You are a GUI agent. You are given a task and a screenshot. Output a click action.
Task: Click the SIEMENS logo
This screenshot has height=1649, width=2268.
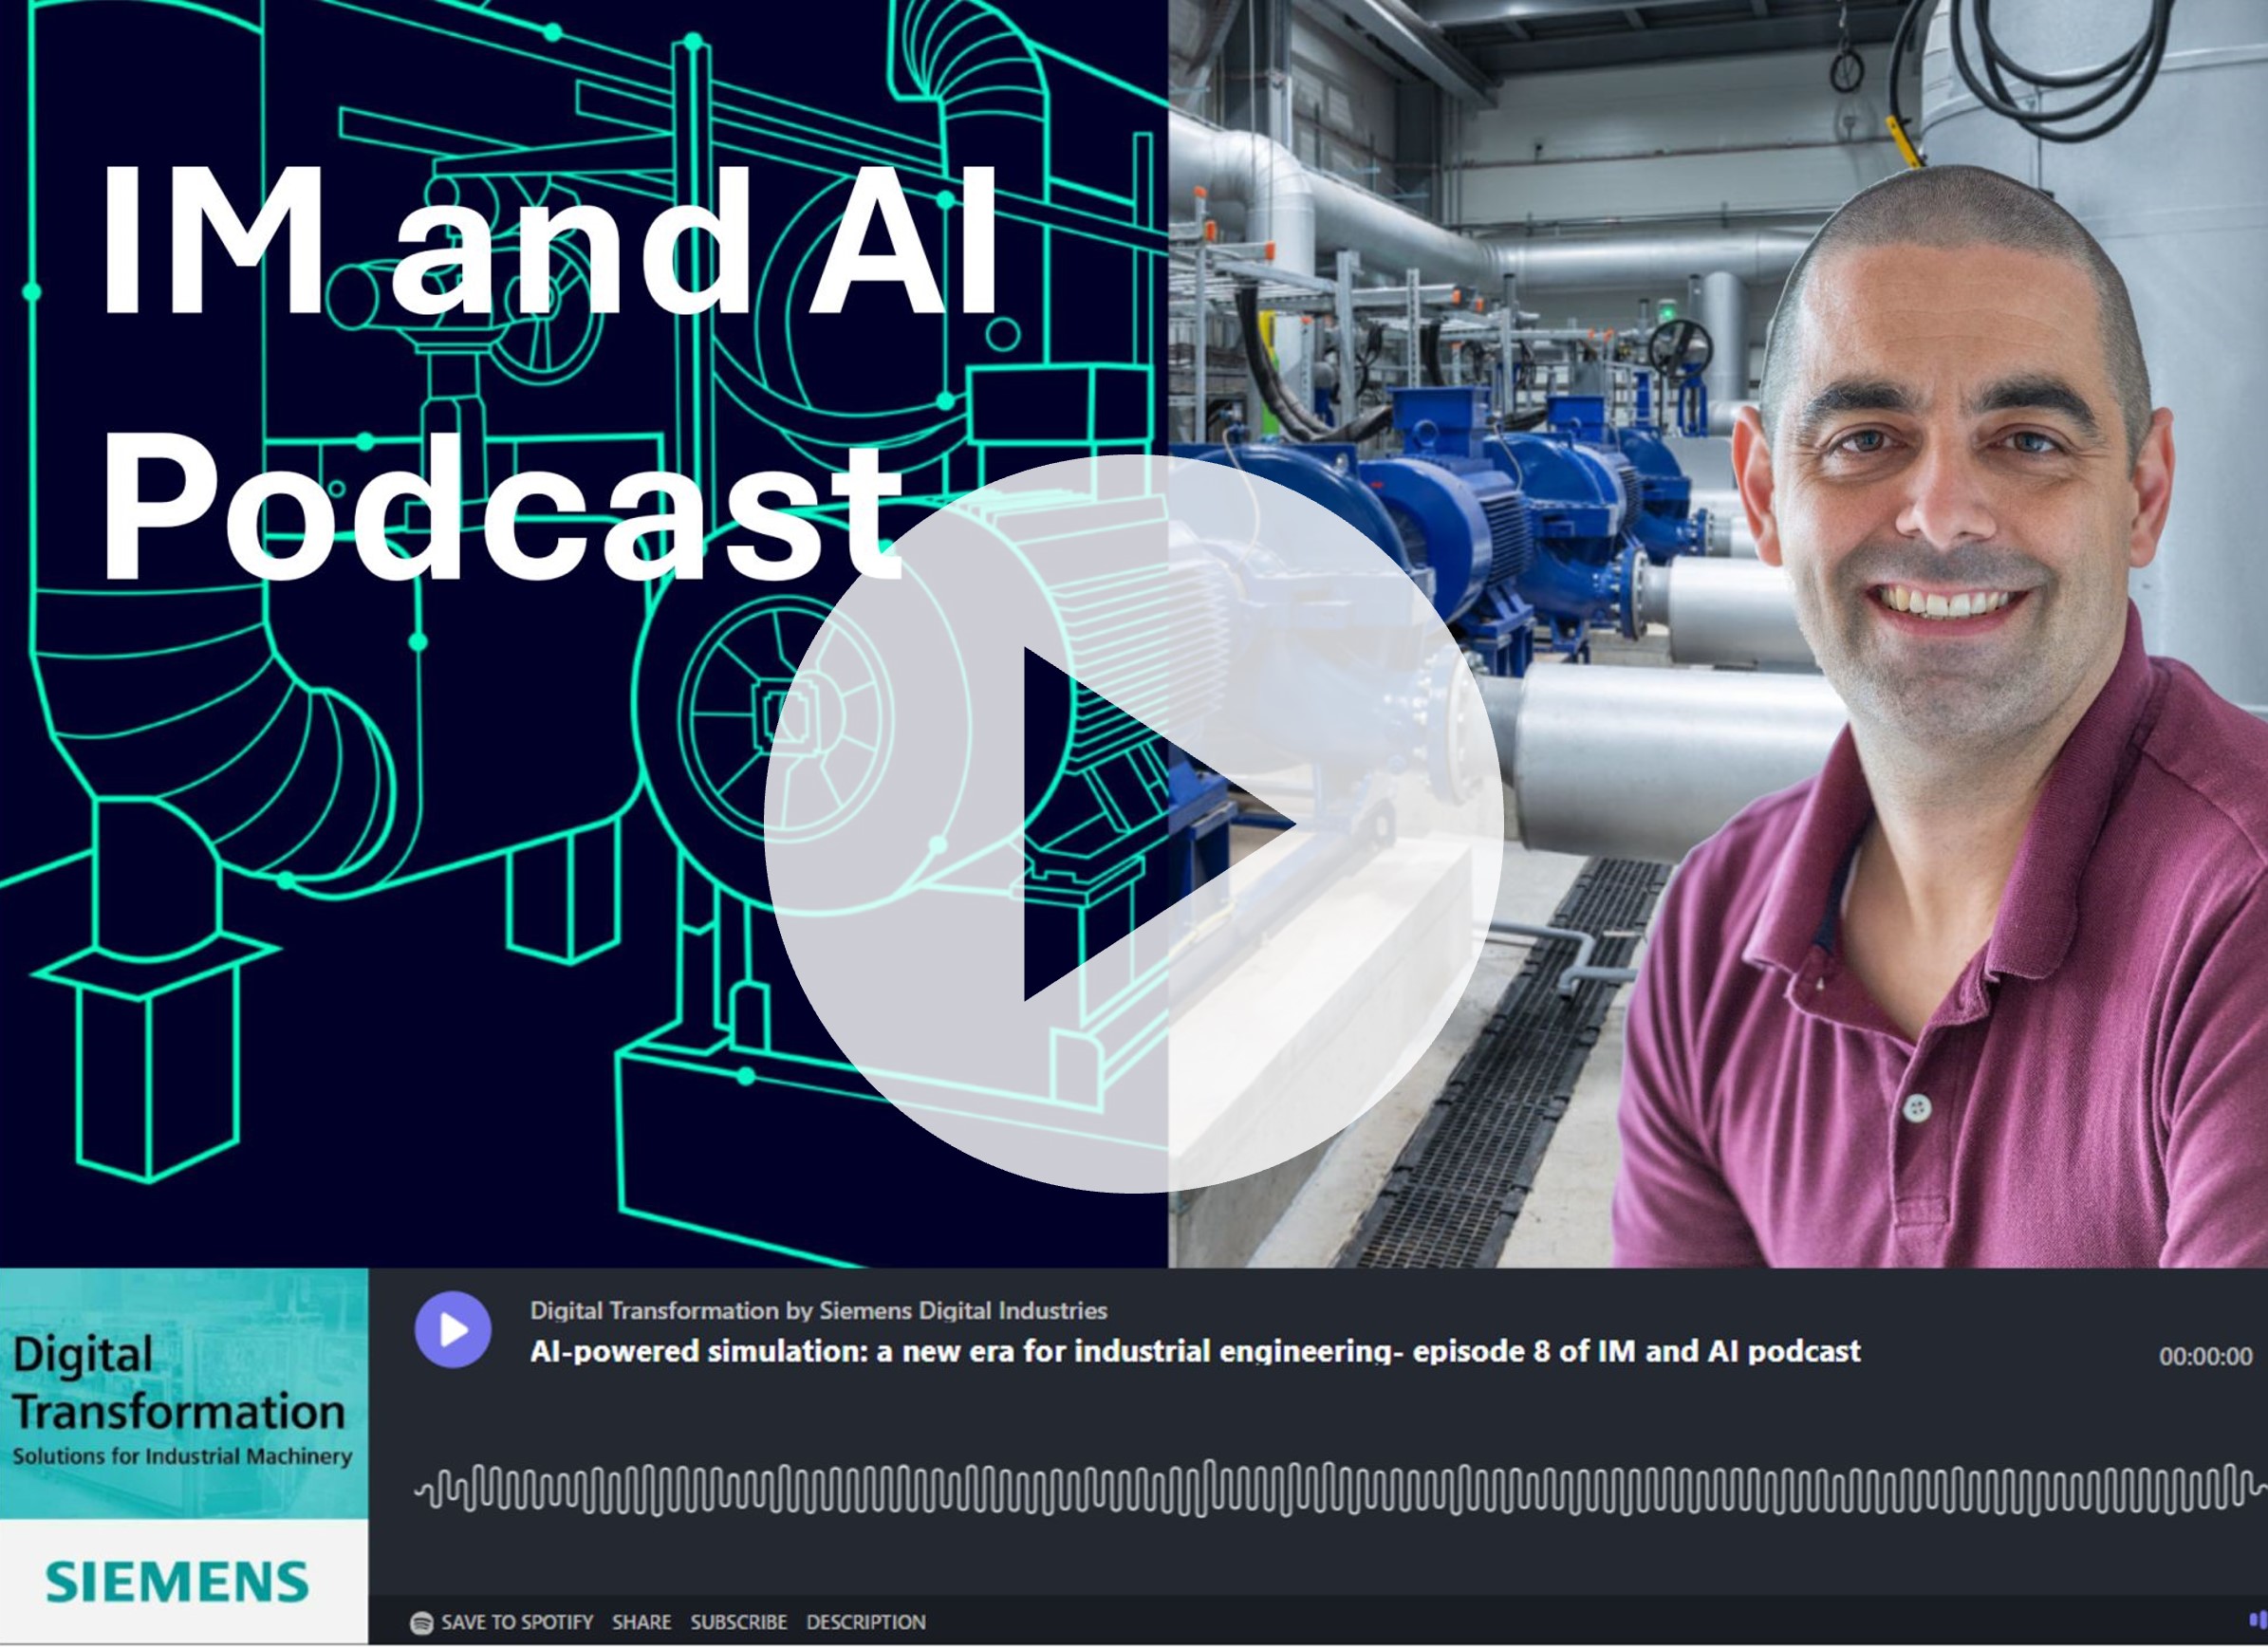[x=177, y=1582]
